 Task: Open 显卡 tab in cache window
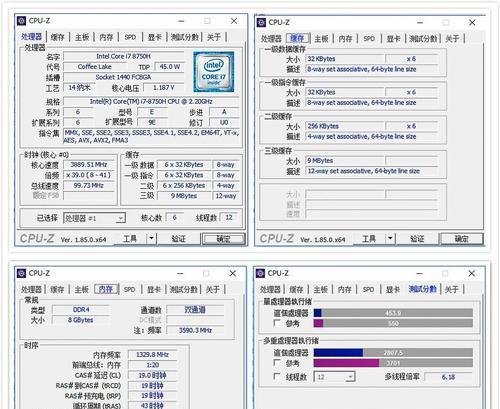click(x=393, y=39)
